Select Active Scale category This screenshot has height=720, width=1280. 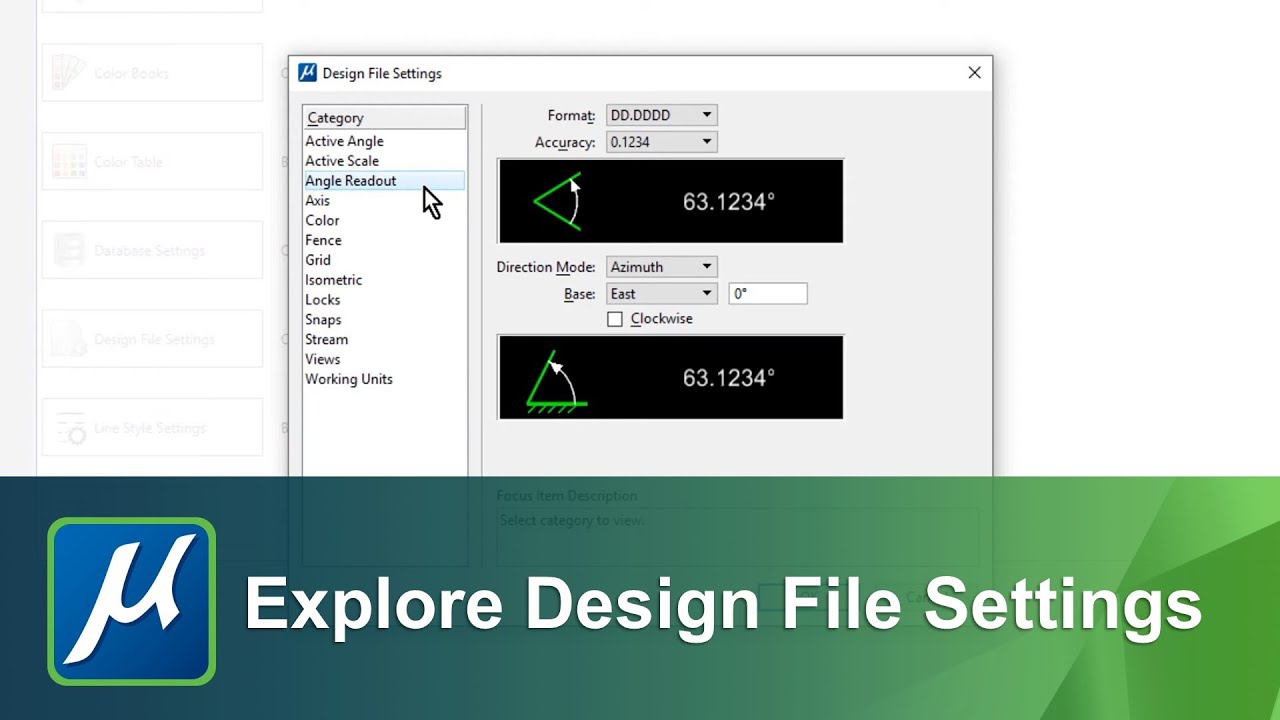[x=384, y=161]
